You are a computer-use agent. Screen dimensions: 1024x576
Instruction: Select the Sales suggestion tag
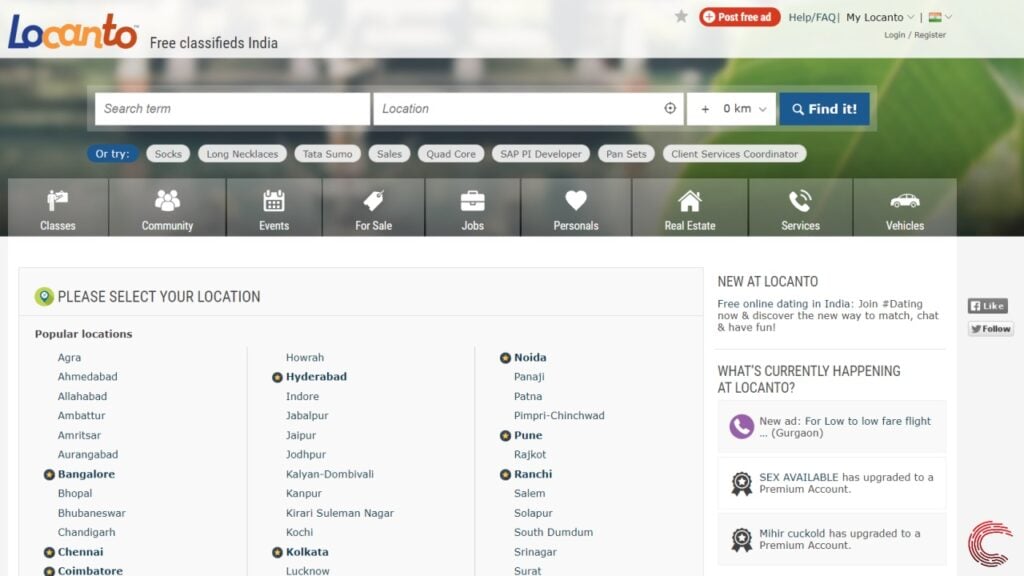[x=389, y=154]
